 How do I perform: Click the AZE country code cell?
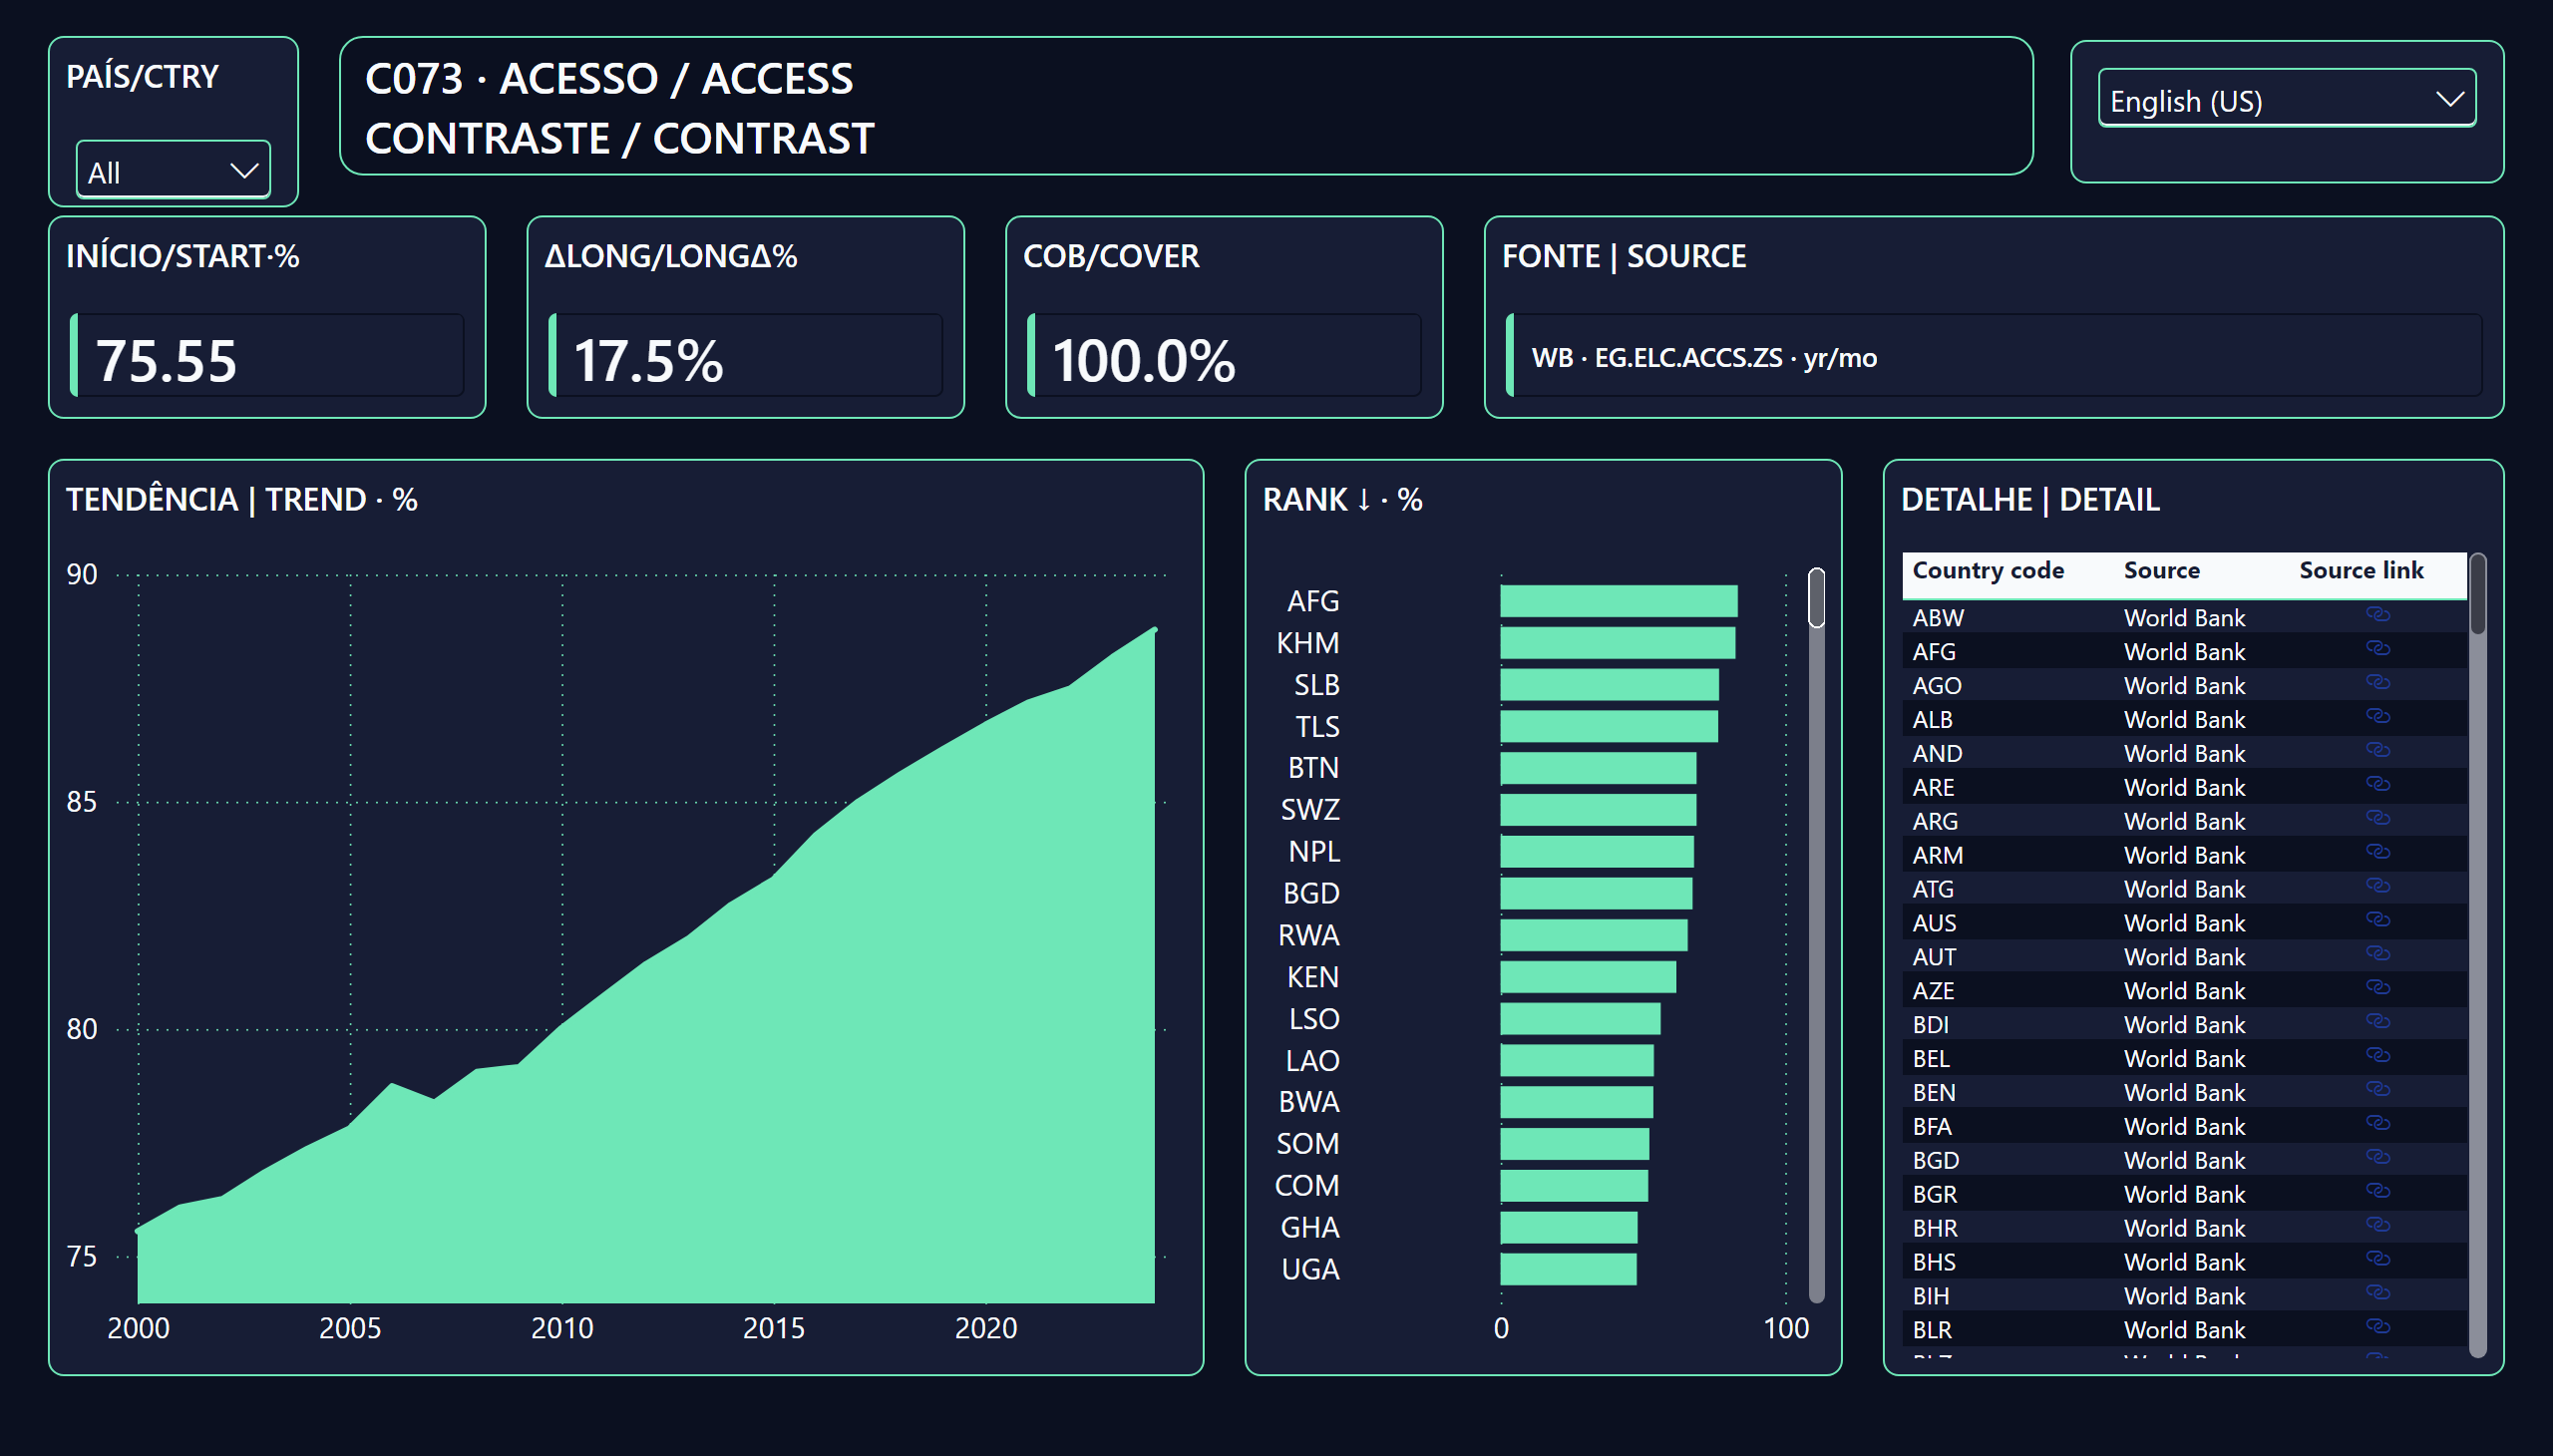tap(1933, 991)
